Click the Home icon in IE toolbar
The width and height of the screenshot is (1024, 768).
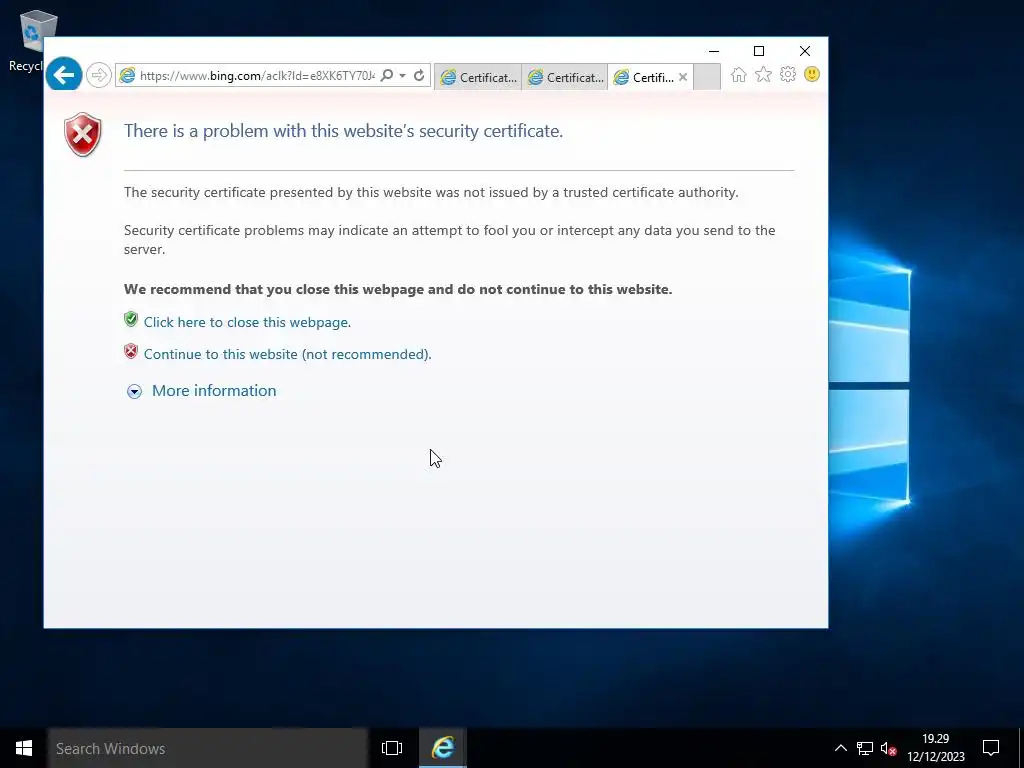pyautogui.click(x=739, y=74)
